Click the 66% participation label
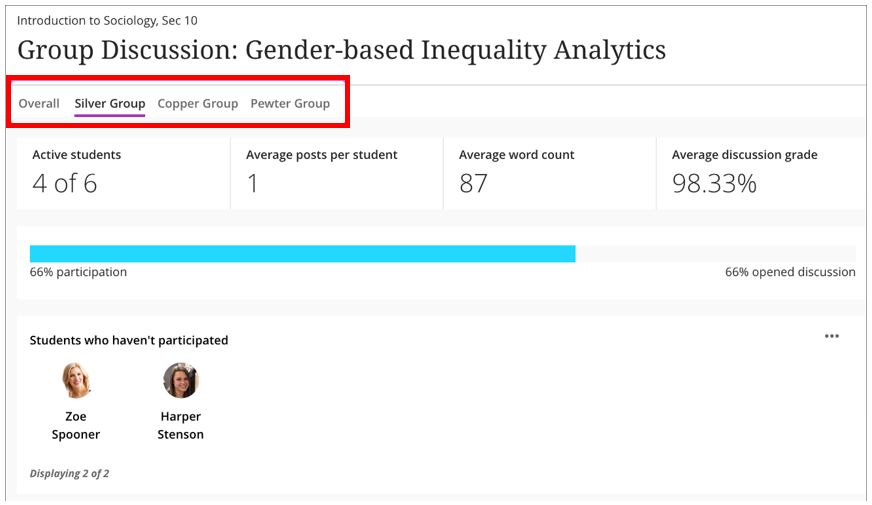Viewport: 872px width, 505px height. pyautogui.click(x=78, y=272)
